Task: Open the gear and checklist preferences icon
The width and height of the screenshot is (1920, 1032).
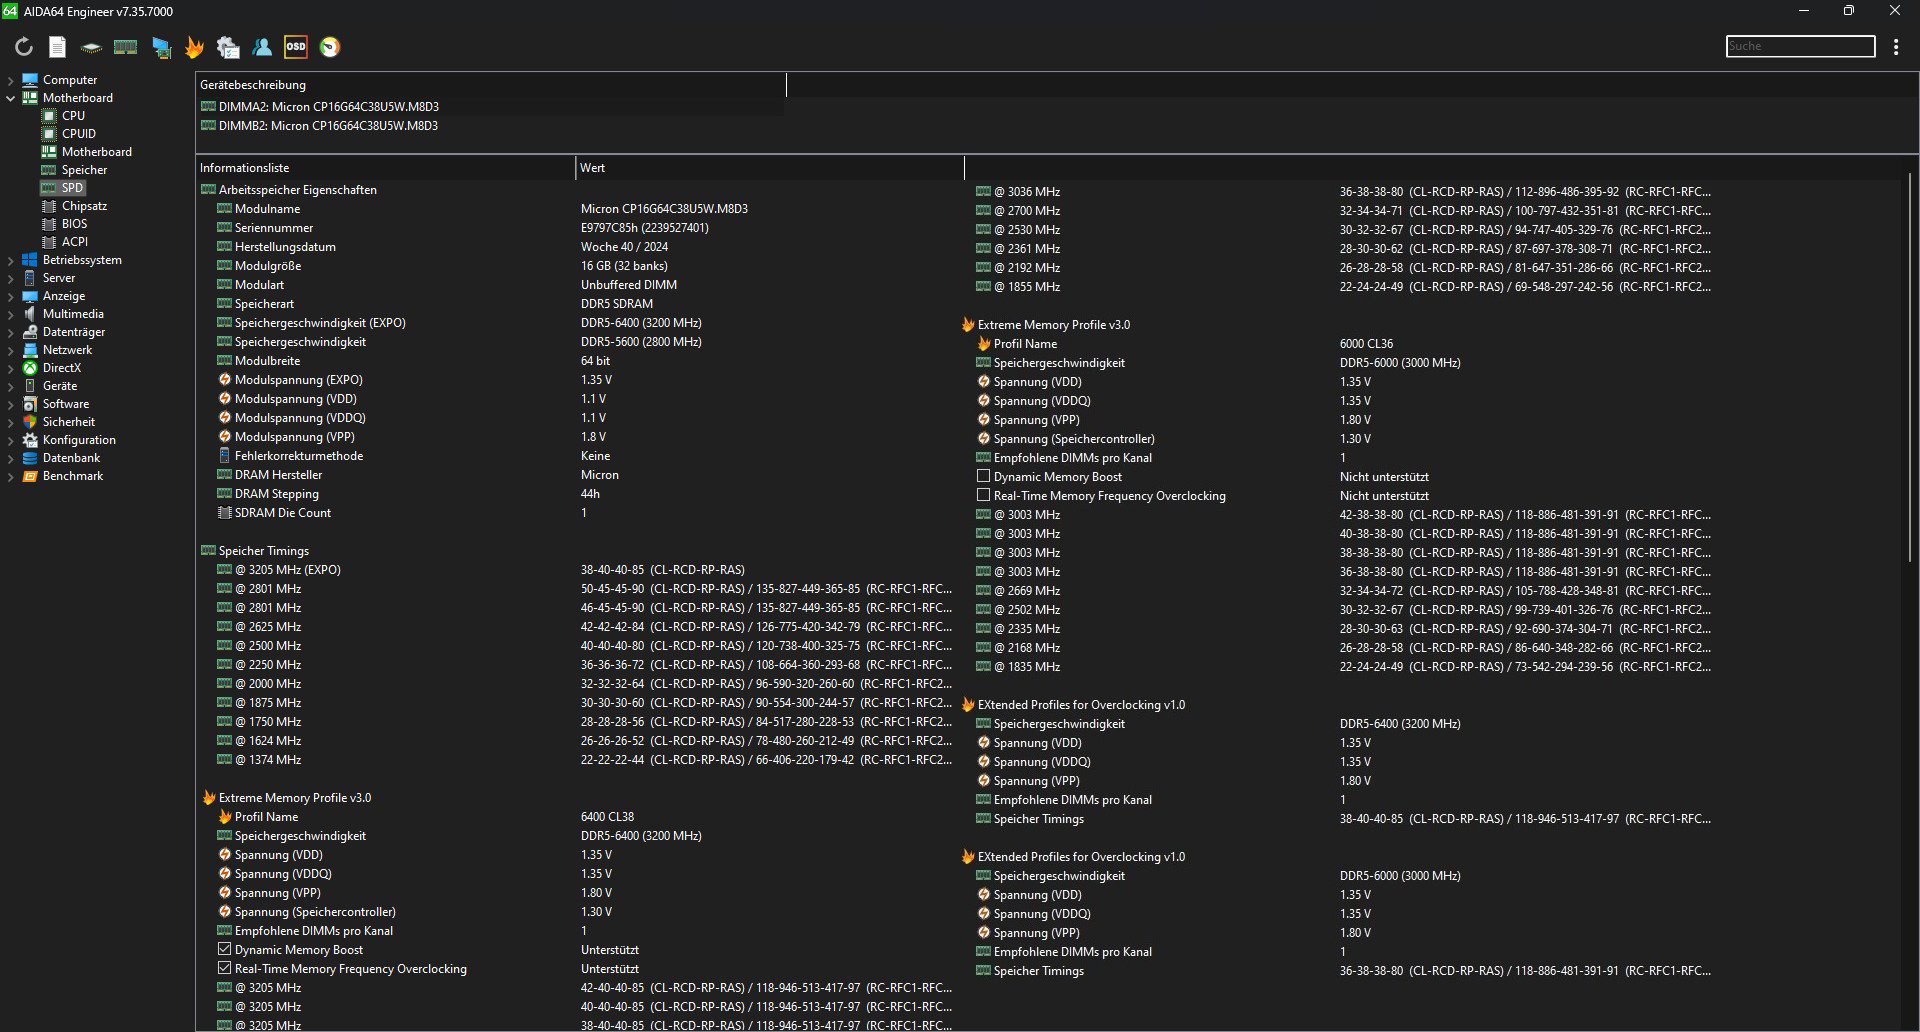Action: pos(228,47)
